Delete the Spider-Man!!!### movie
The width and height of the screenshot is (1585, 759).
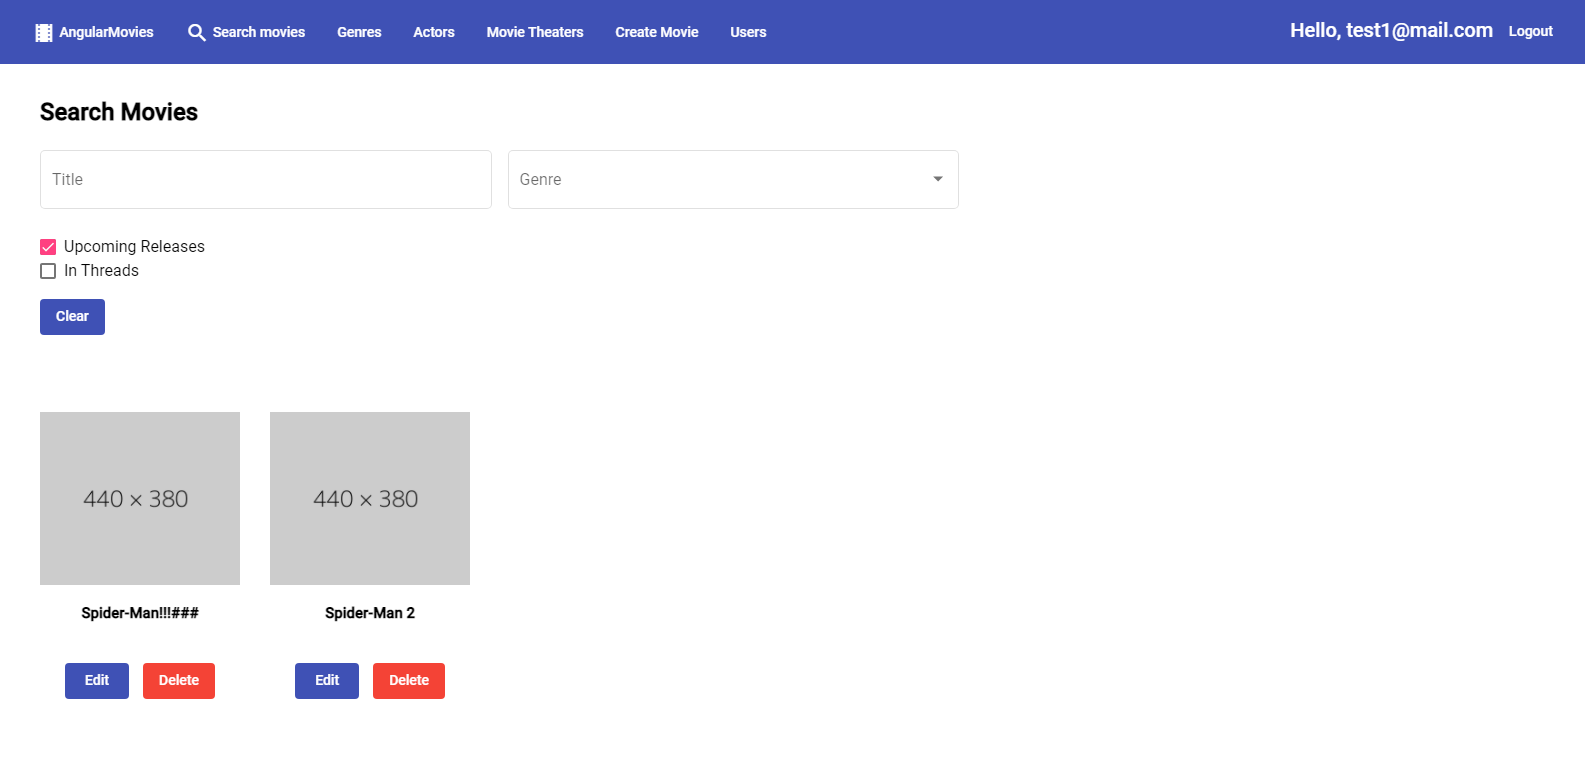tap(179, 681)
